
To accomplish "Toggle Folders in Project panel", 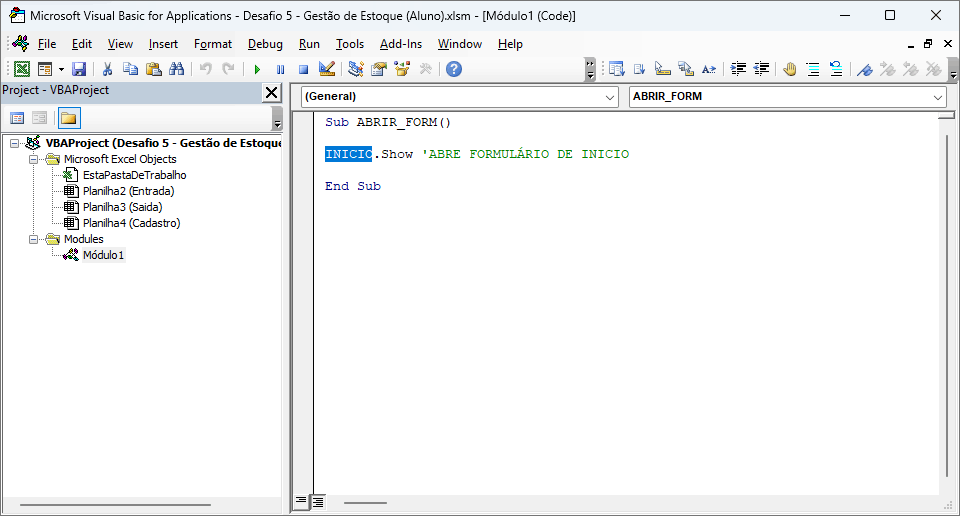I will point(69,118).
